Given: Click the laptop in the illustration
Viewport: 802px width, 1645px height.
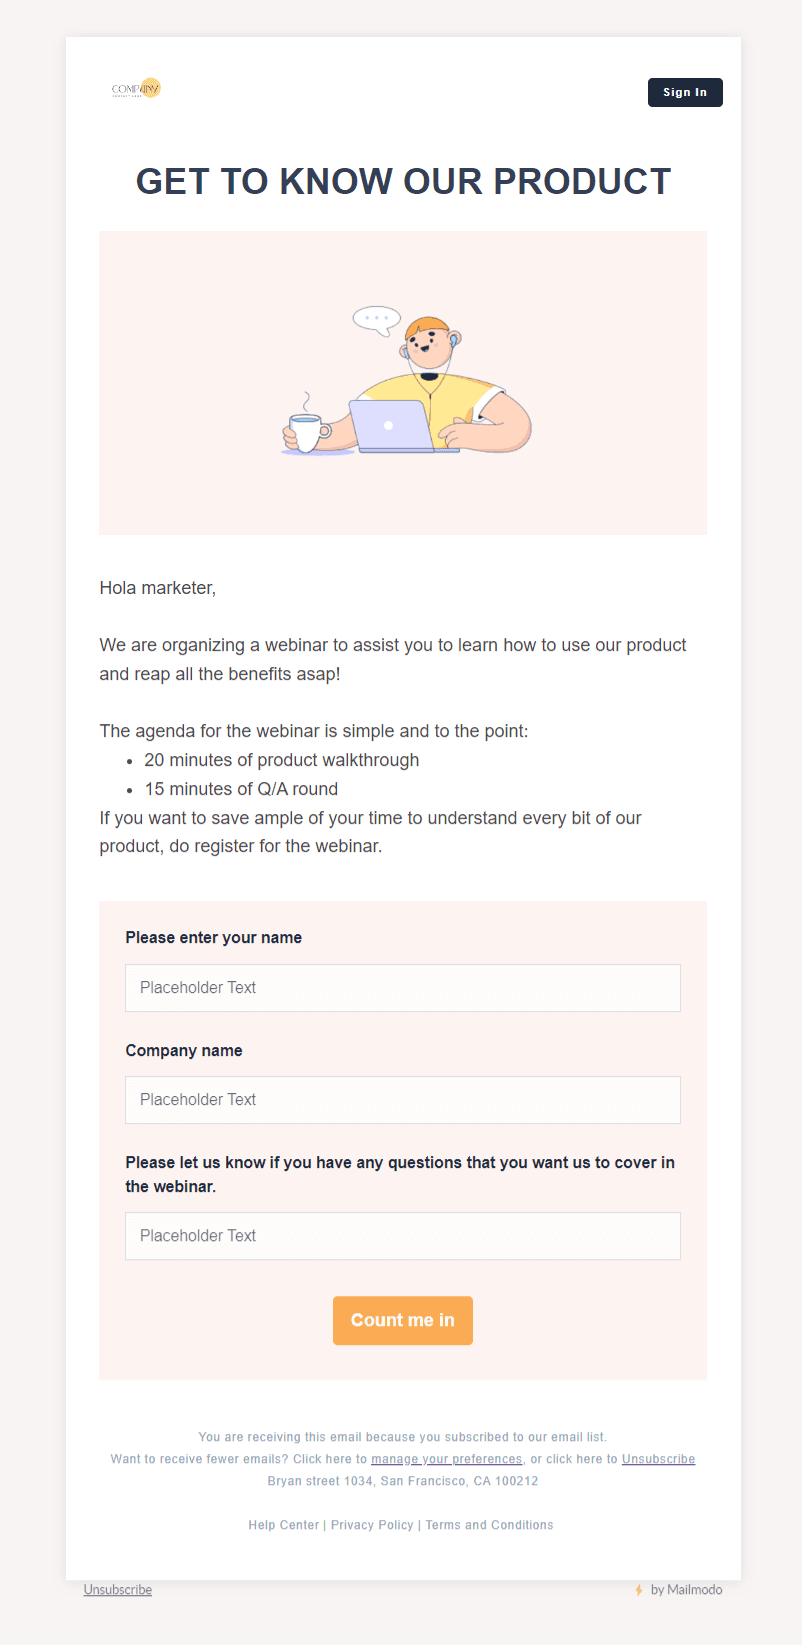Looking at the screenshot, I should click(391, 426).
